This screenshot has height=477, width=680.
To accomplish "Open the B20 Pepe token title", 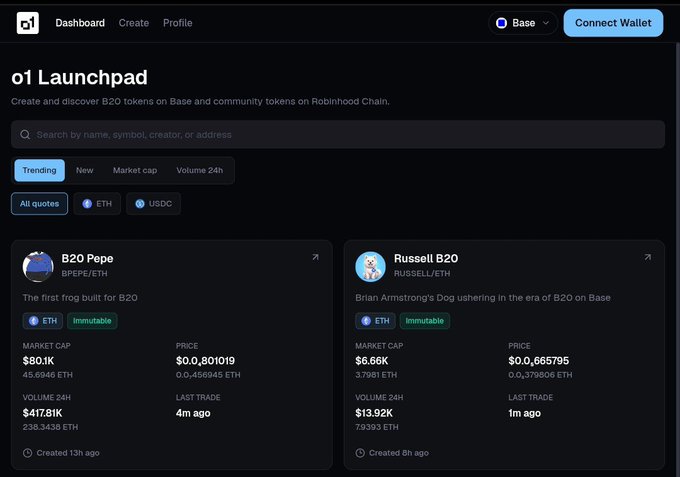I will [x=87, y=258].
